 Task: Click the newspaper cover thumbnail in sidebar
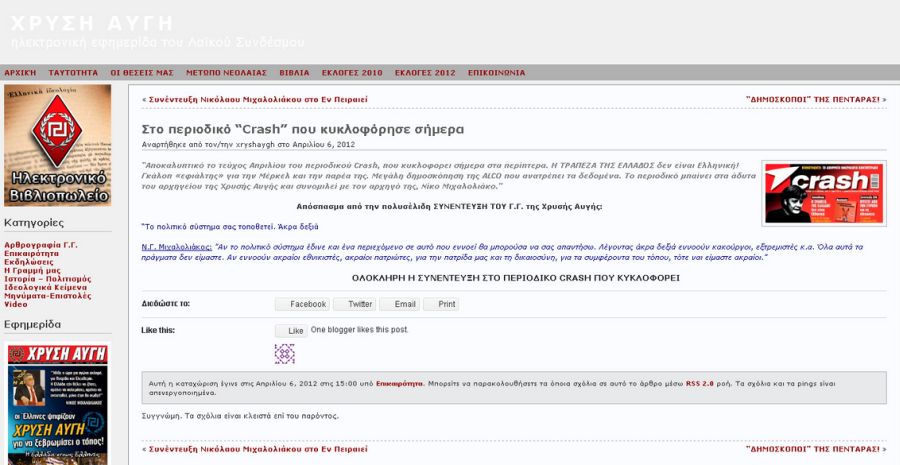tap(57, 405)
